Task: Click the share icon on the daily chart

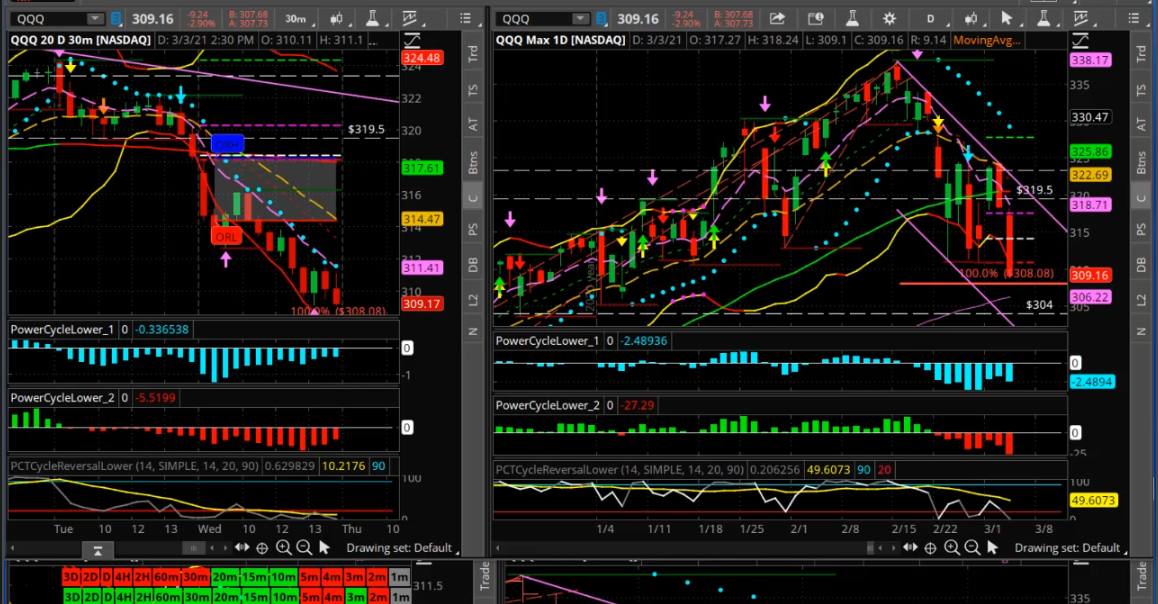Action: coord(778,18)
